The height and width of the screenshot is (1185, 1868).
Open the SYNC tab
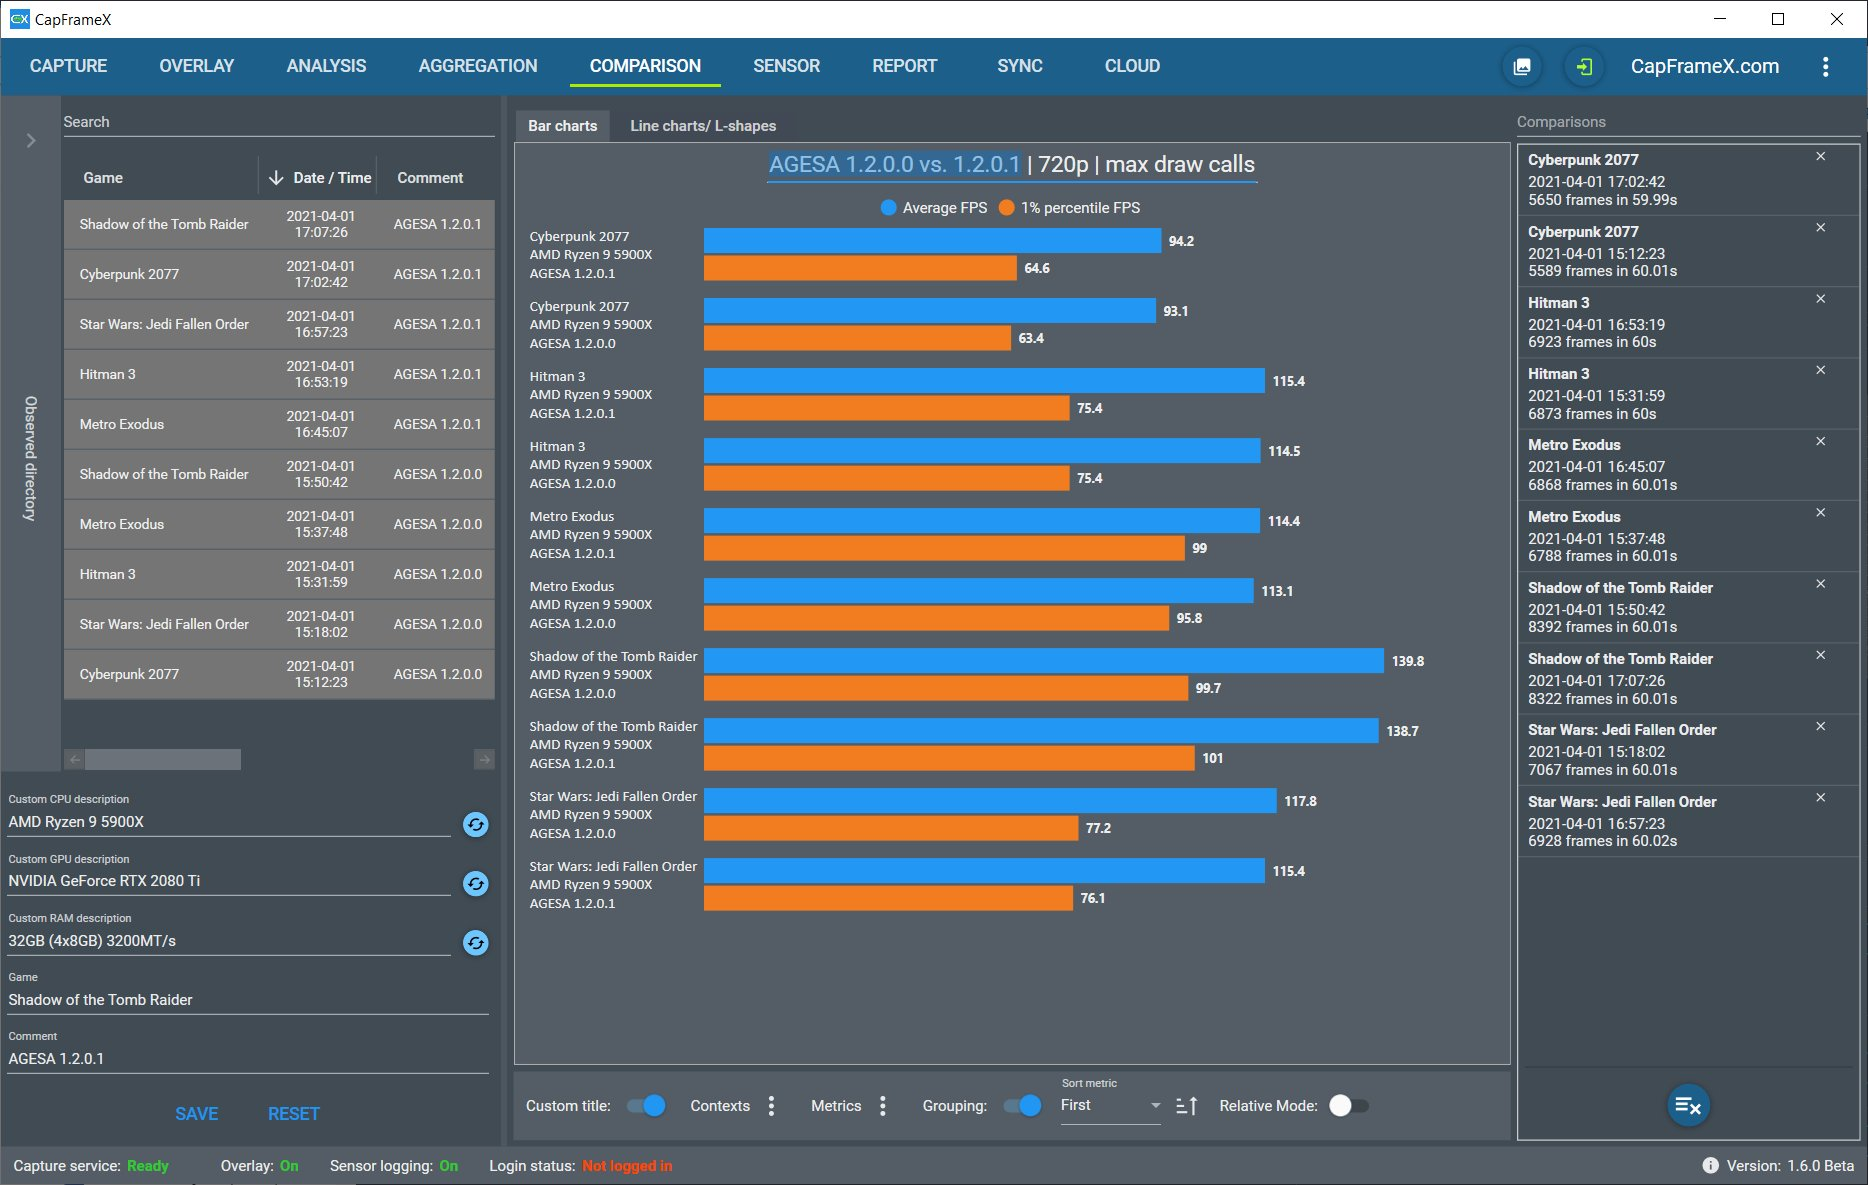pos(1020,66)
